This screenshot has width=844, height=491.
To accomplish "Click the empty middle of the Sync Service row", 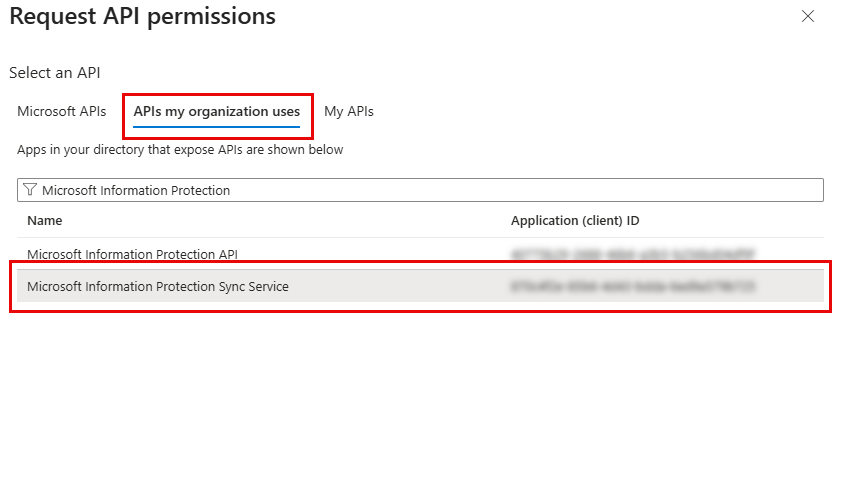I will (x=400, y=286).
